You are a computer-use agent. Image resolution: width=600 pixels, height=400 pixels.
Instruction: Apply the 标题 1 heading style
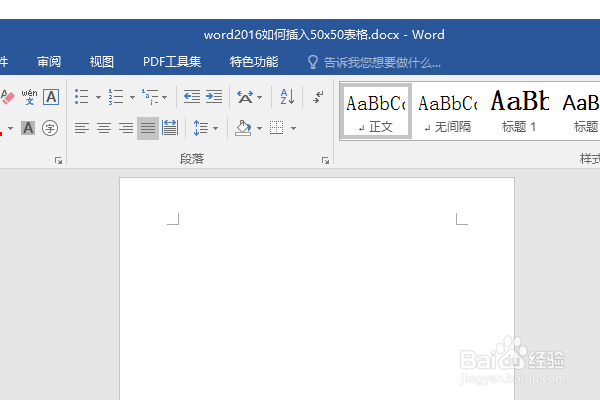click(x=520, y=111)
